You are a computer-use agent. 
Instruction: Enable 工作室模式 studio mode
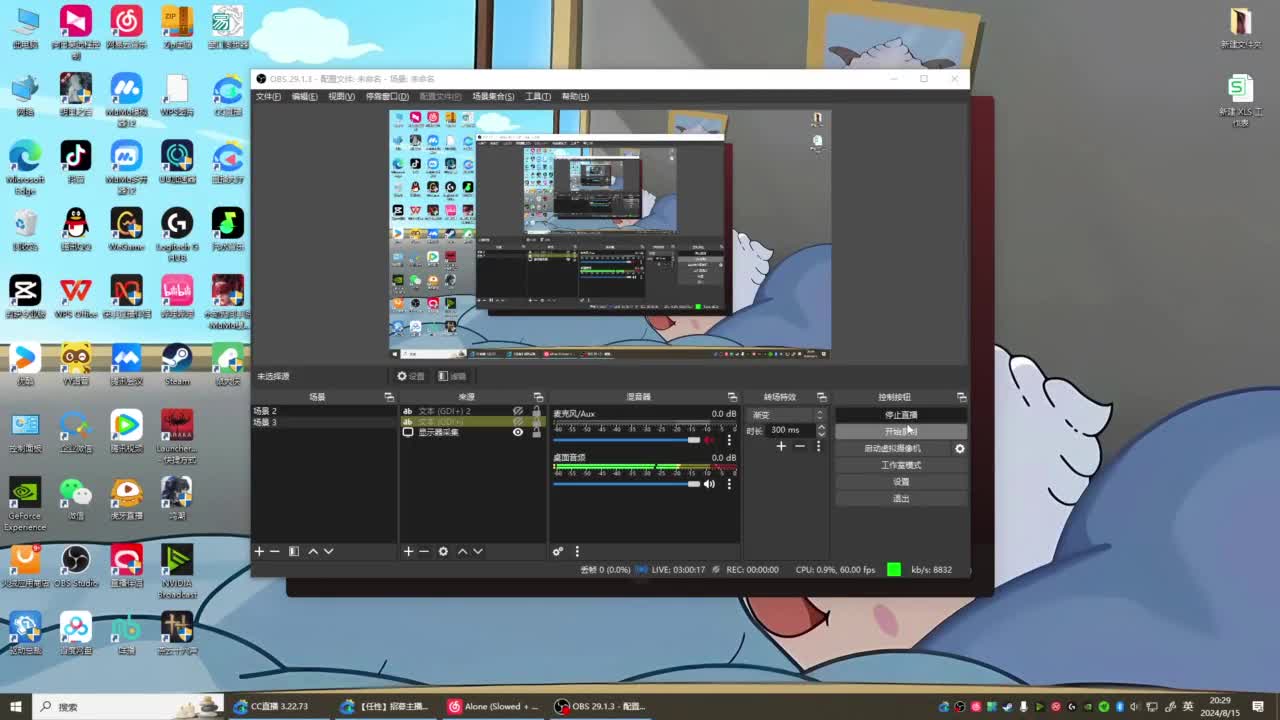click(901, 465)
